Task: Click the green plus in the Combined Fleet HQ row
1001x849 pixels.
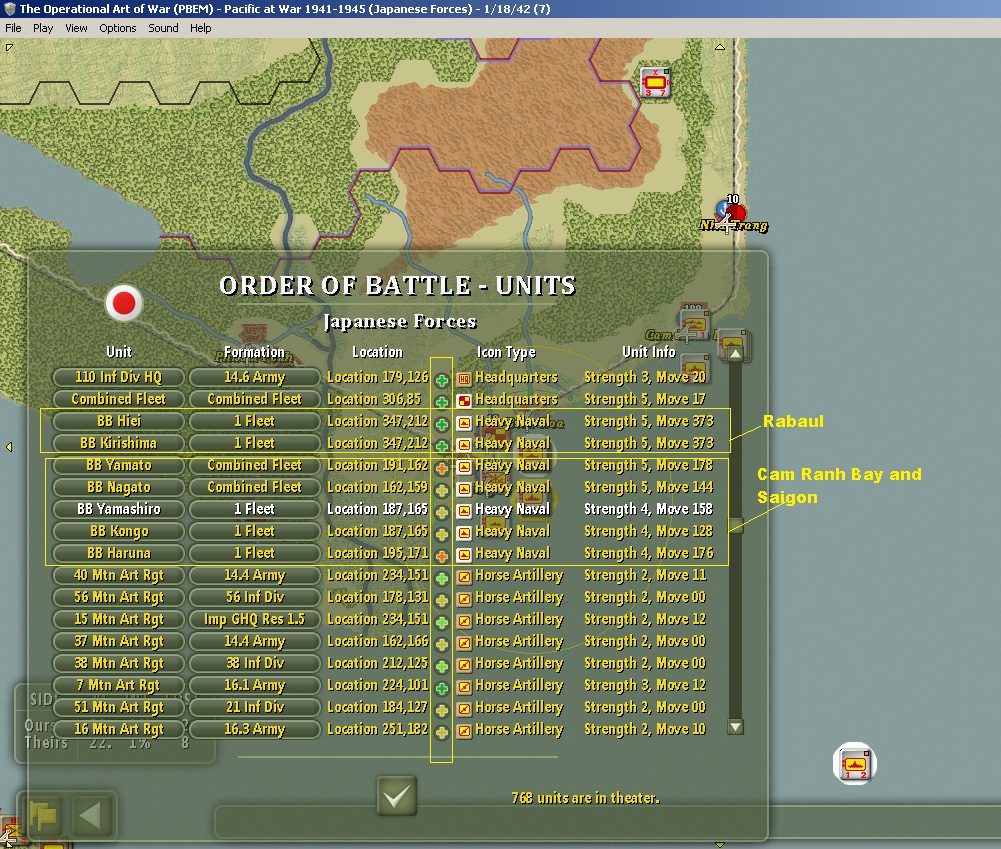Action: click(x=441, y=402)
